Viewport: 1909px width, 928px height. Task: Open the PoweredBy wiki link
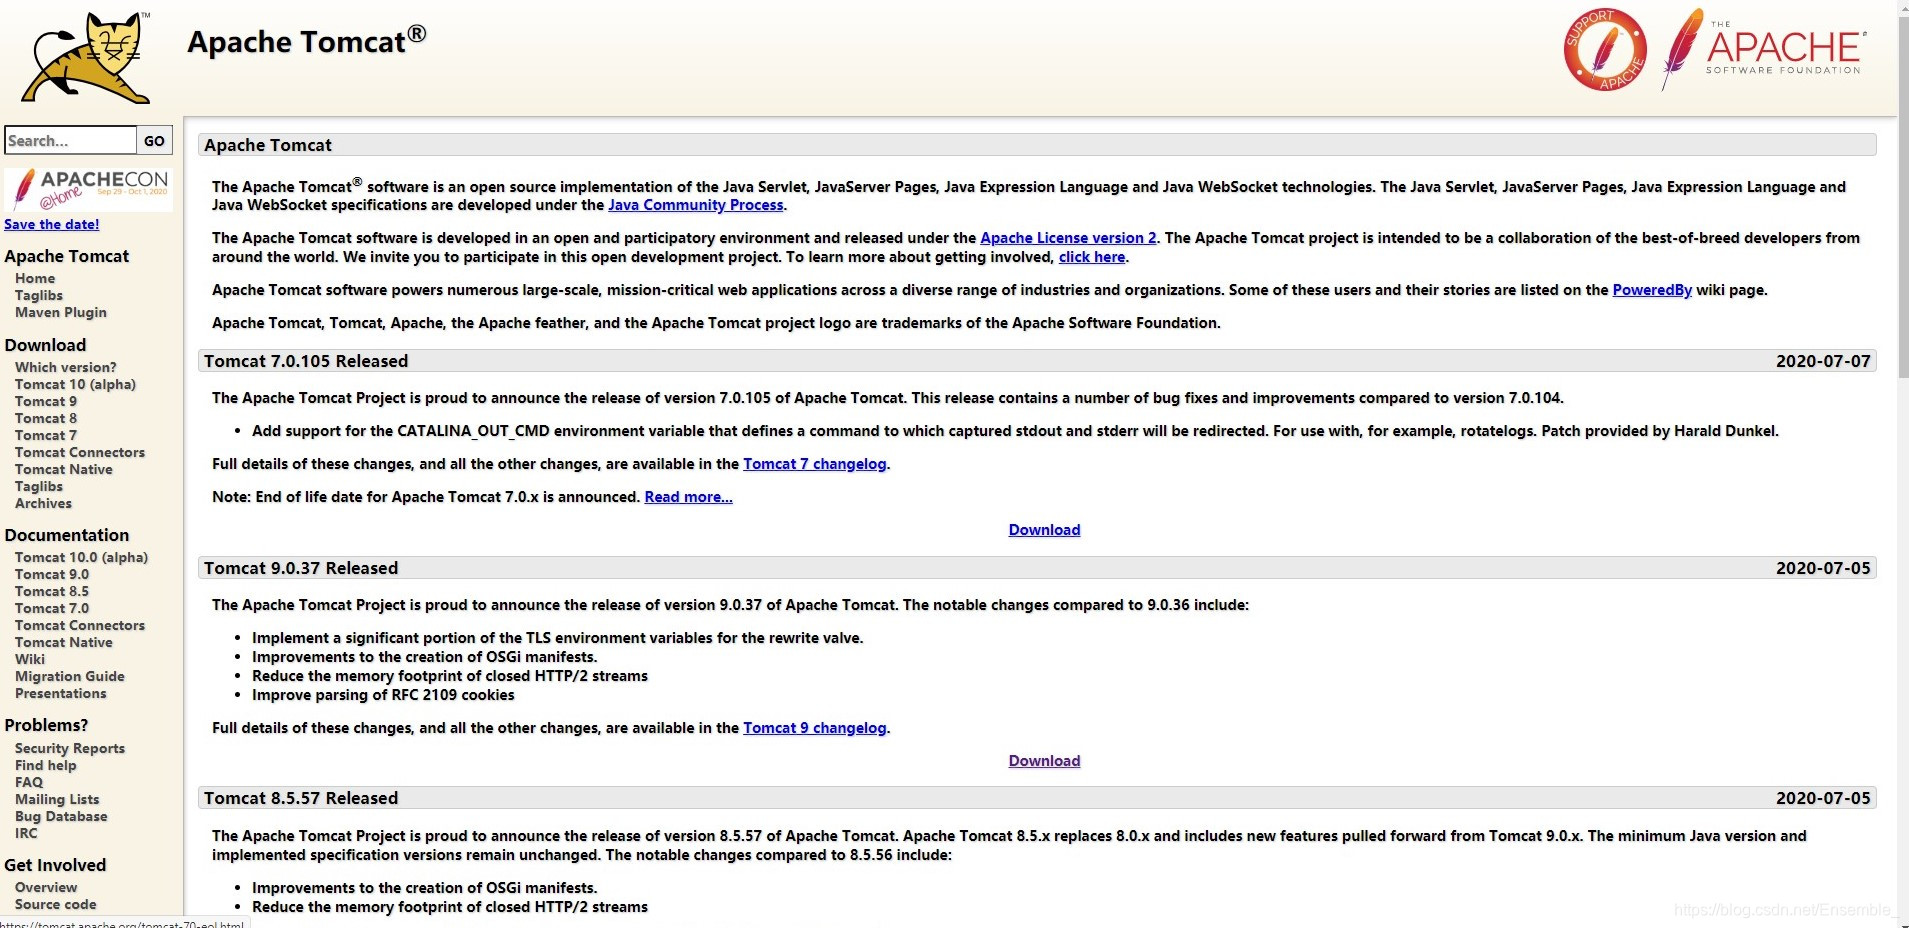click(x=1652, y=290)
